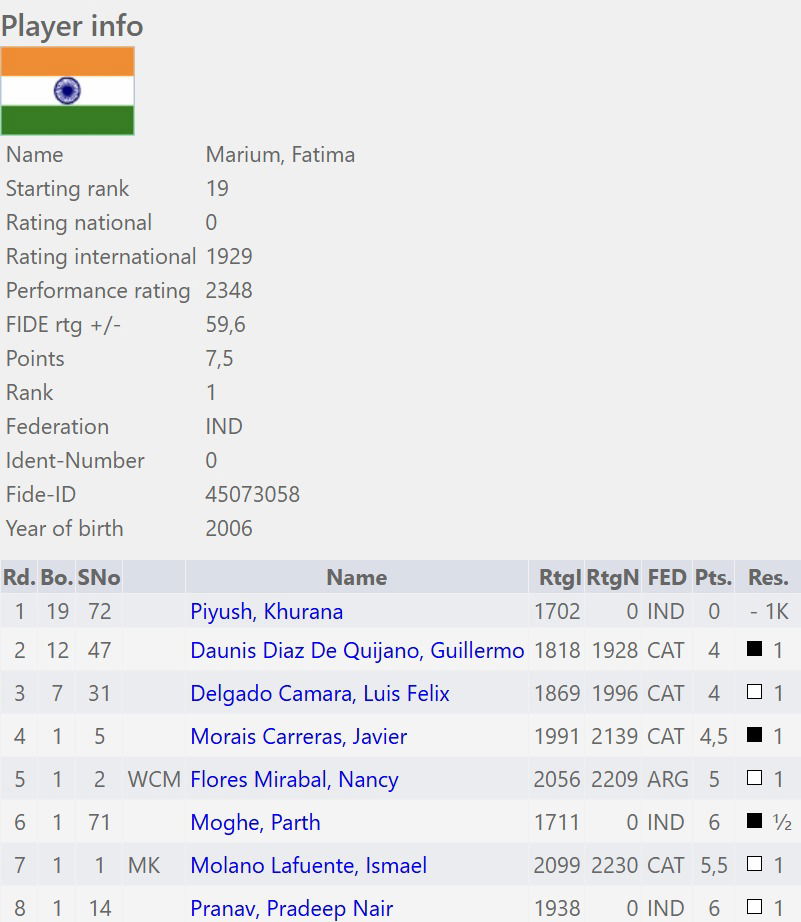Image resolution: width=801 pixels, height=922 pixels.
Task: Click white piece icon in round 5
Action: click(755, 777)
